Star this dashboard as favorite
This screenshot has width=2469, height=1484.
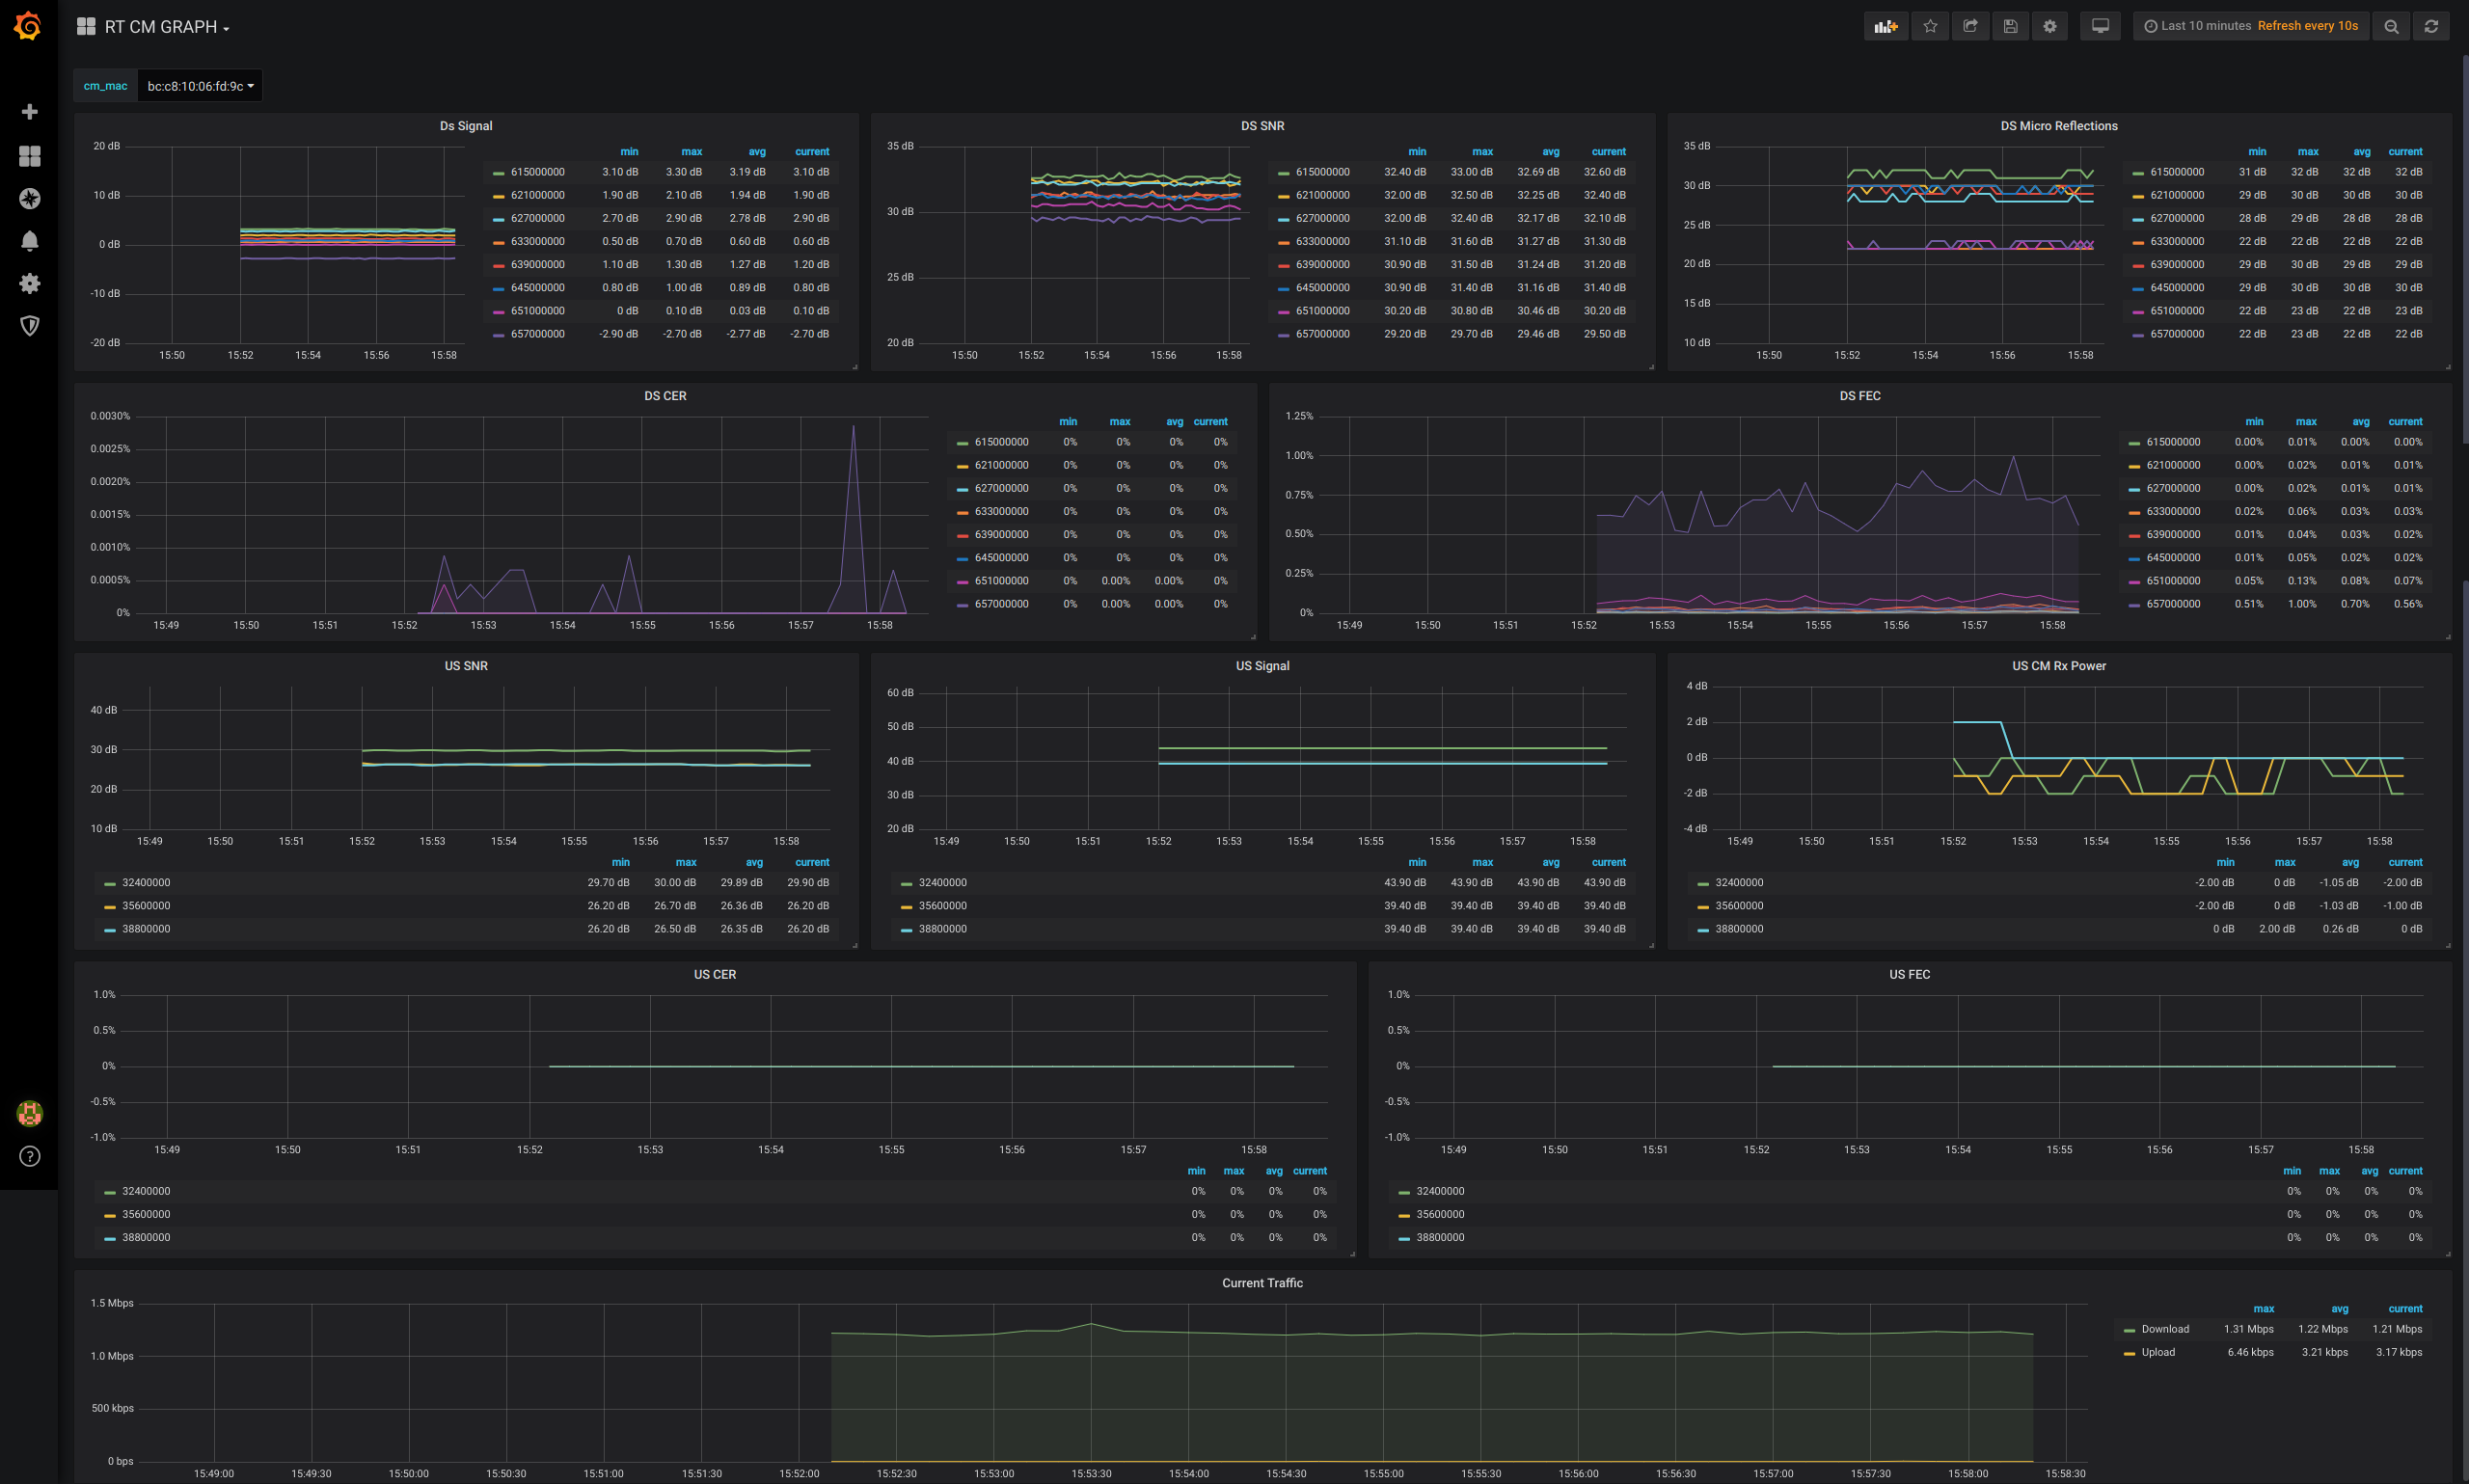pyautogui.click(x=1930, y=26)
